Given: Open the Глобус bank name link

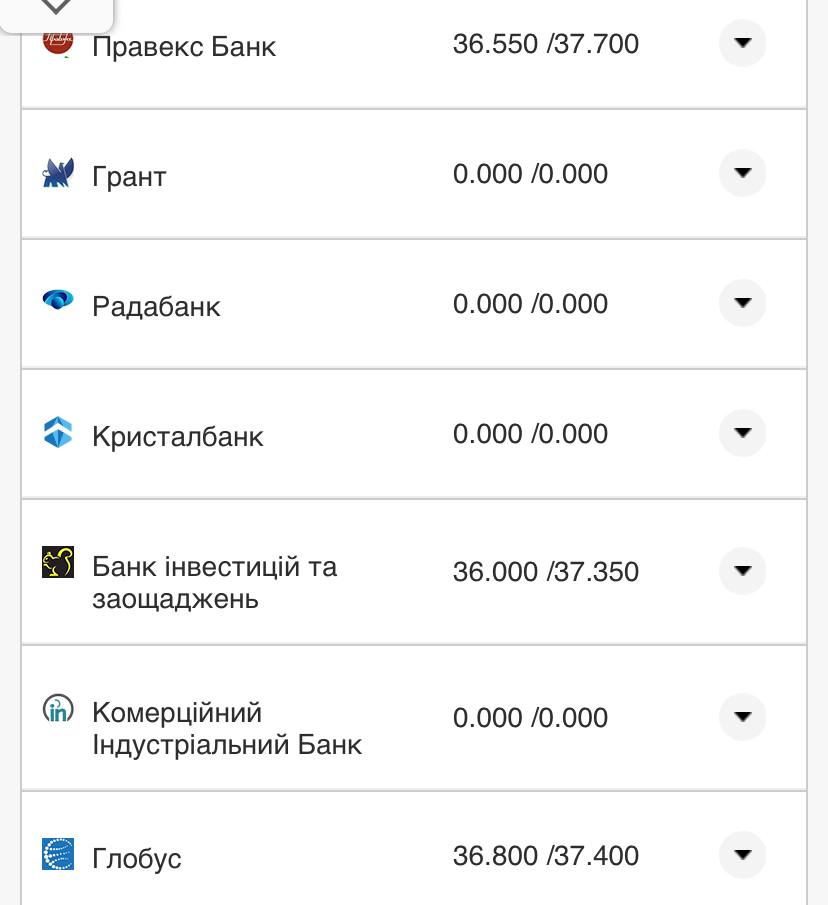Looking at the screenshot, I should pyautogui.click(x=137, y=859).
